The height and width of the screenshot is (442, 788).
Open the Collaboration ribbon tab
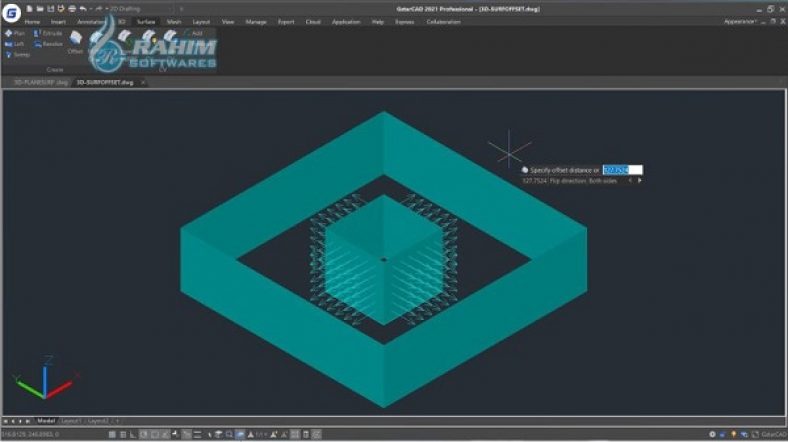tap(443, 22)
